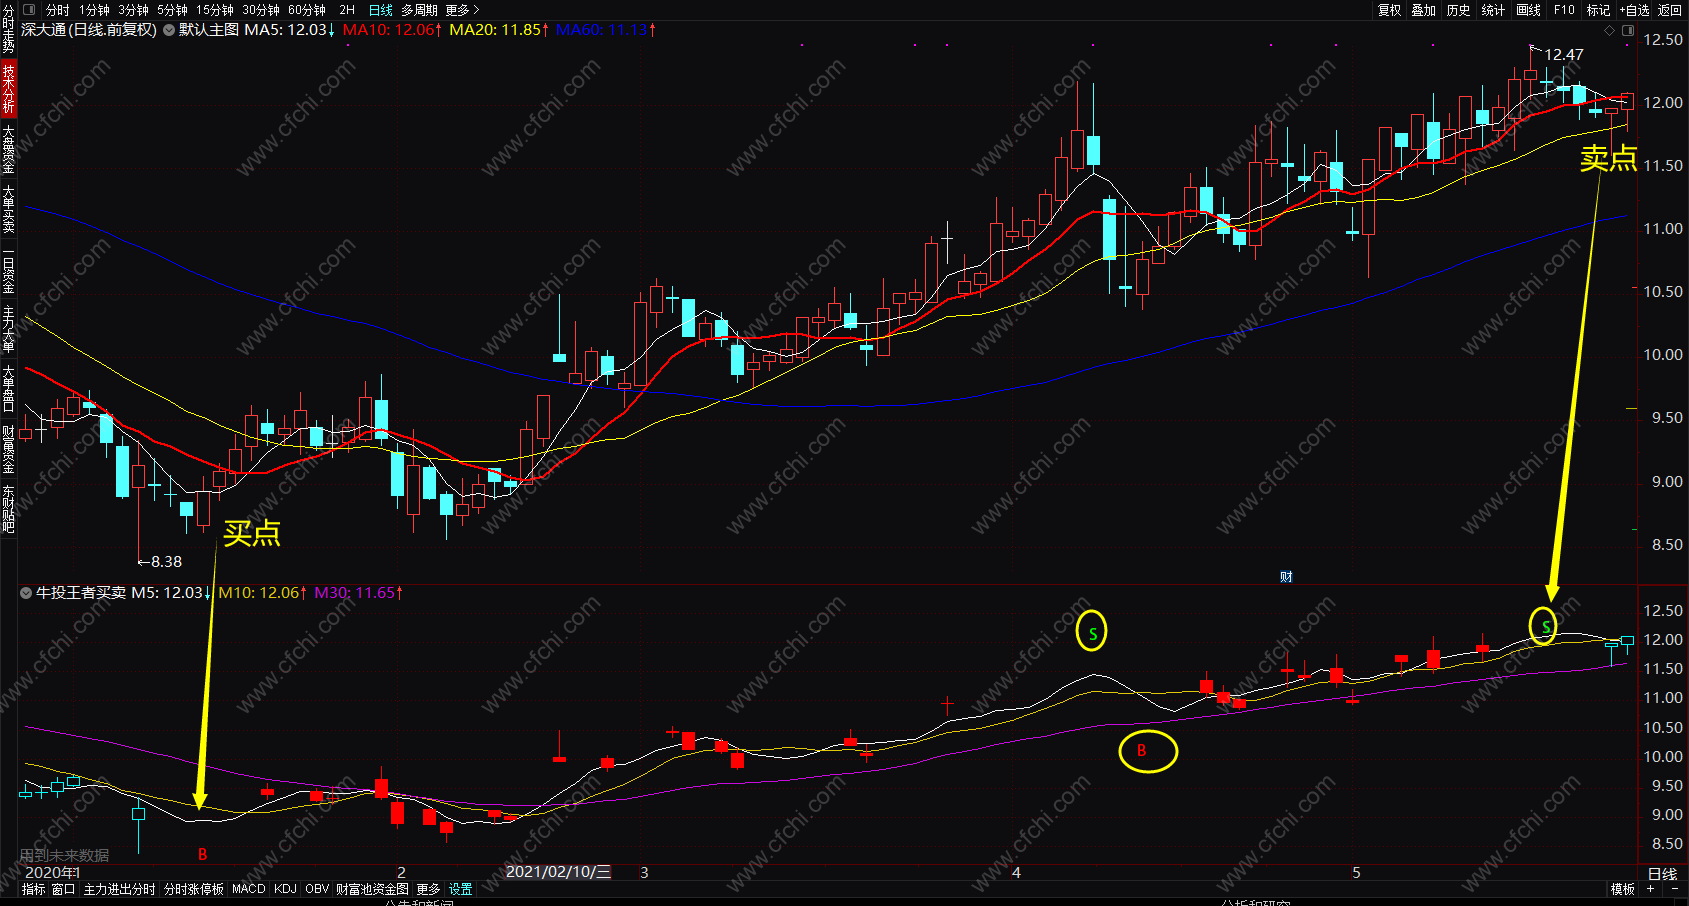Expand the 更多 periods list
Screen dimensions: 1689x906
(x=462, y=10)
